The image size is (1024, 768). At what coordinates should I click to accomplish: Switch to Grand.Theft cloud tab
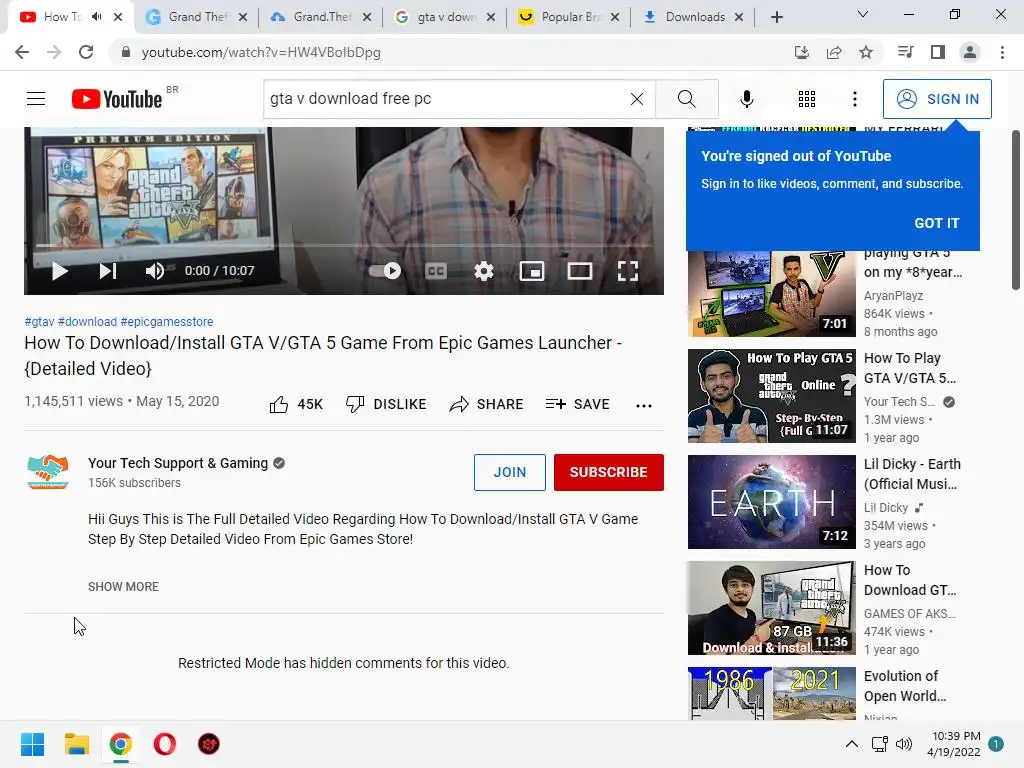[321, 17]
